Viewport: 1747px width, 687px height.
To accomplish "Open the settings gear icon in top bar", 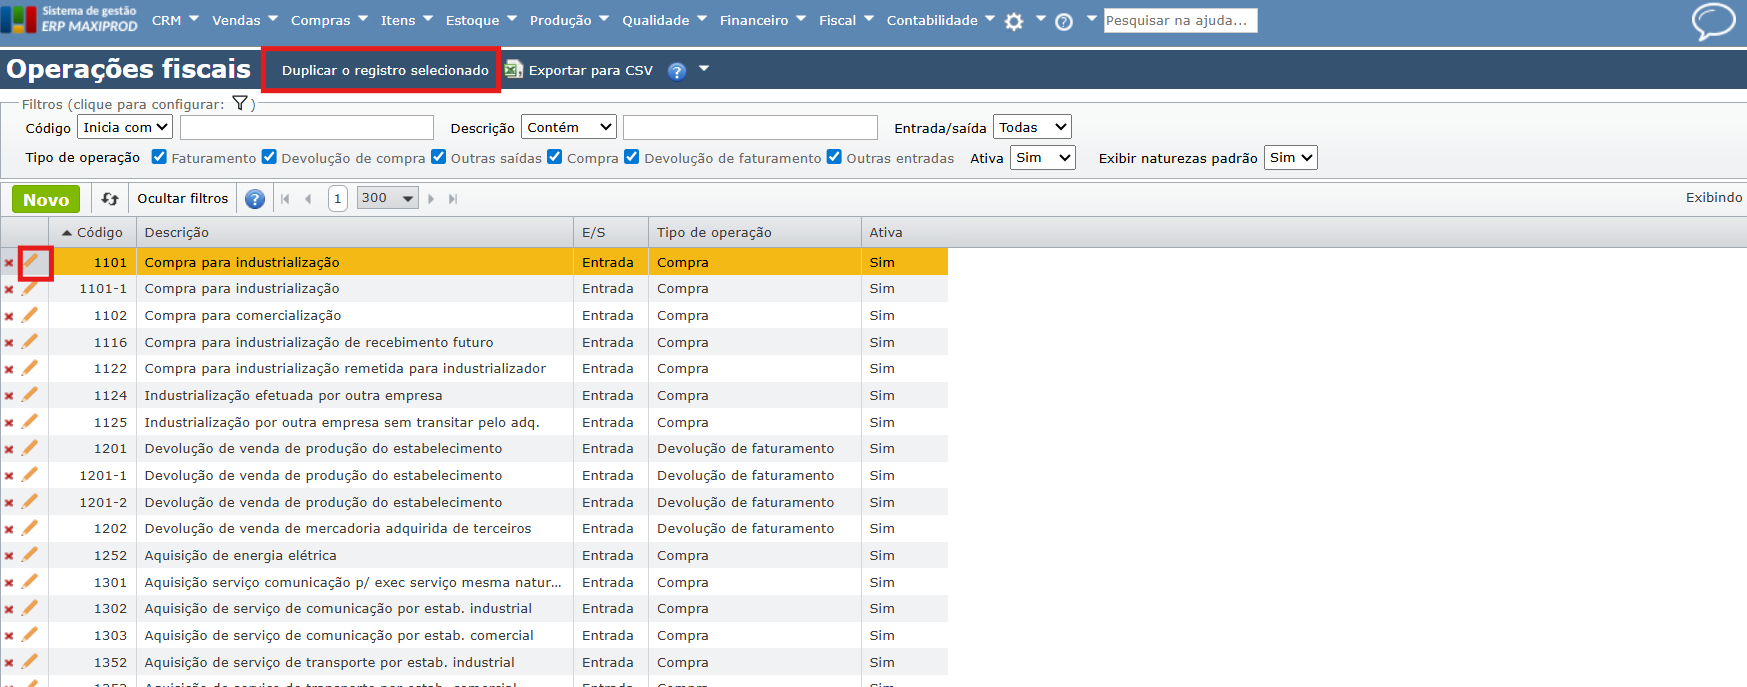I will [x=1014, y=22].
